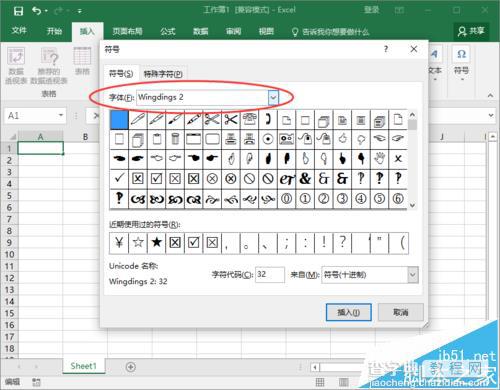Switch to the Home ribbon tab
500x390 pixels.
point(54,31)
